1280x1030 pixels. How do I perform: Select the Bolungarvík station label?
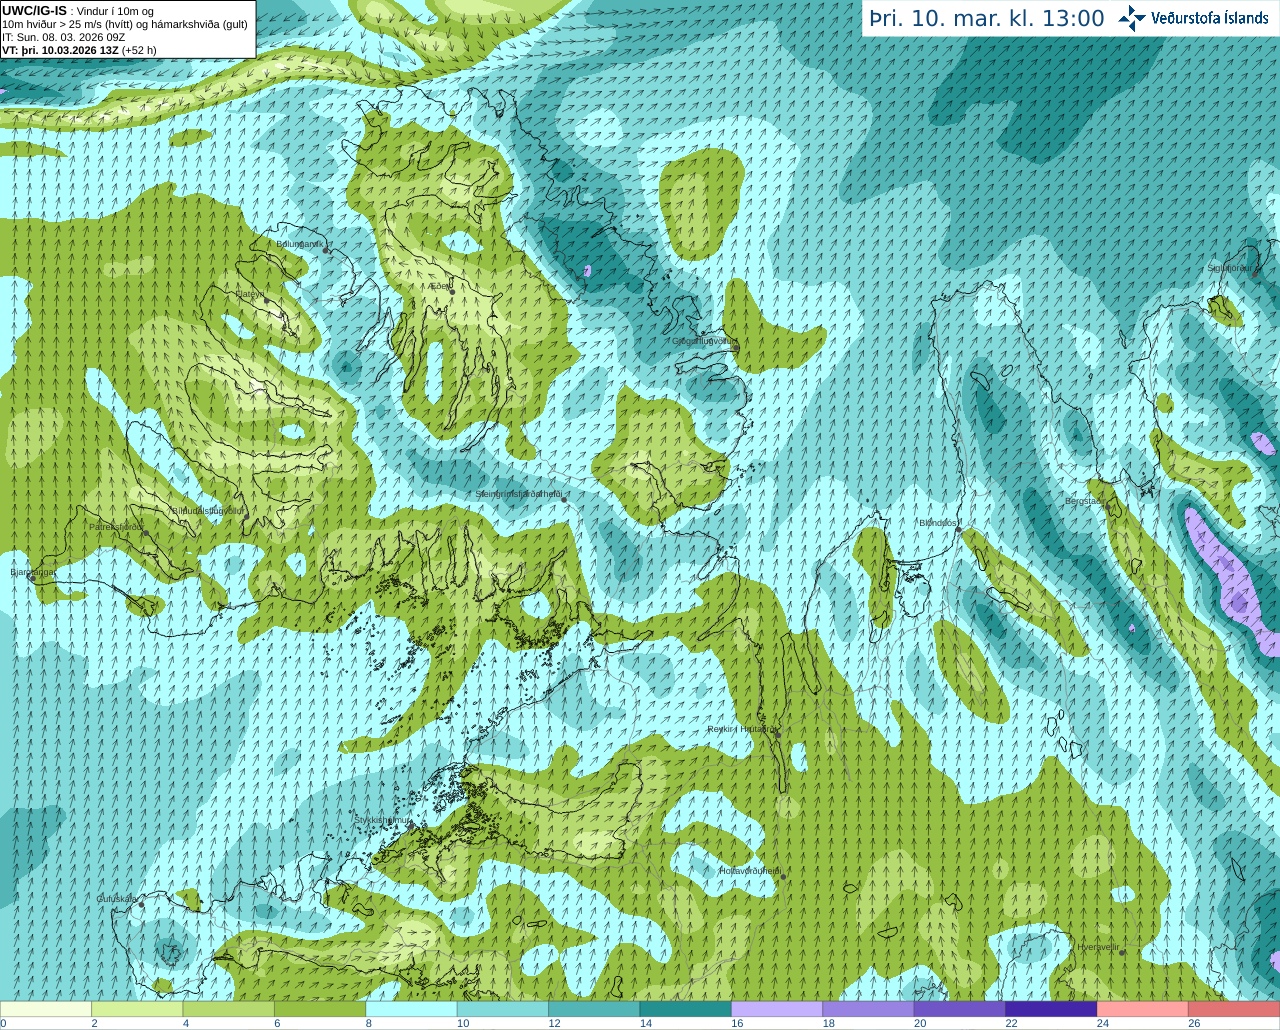pyautogui.click(x=298, y=243)
